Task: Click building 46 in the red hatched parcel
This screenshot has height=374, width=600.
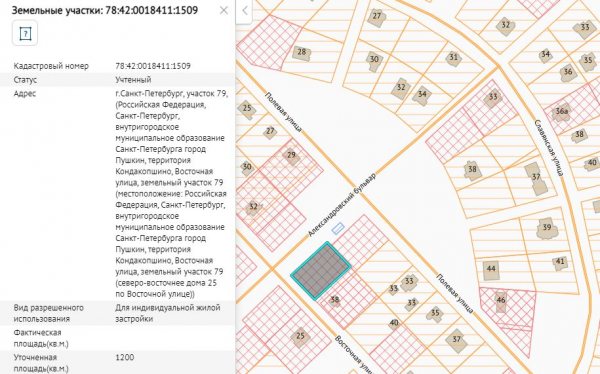Action: [x=501, y=301]
